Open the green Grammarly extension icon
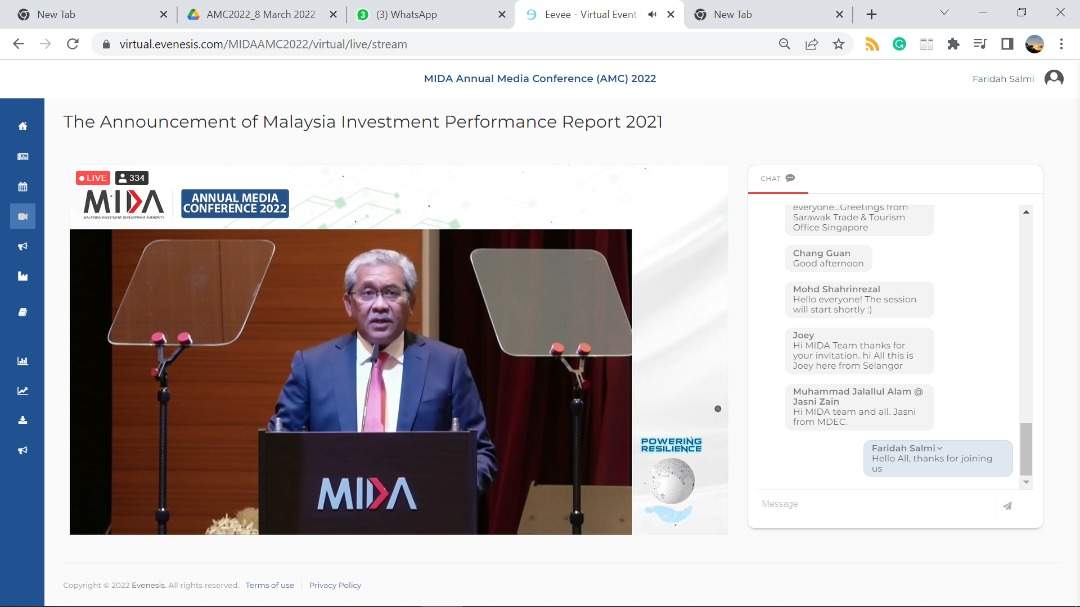 pos(899,44)
